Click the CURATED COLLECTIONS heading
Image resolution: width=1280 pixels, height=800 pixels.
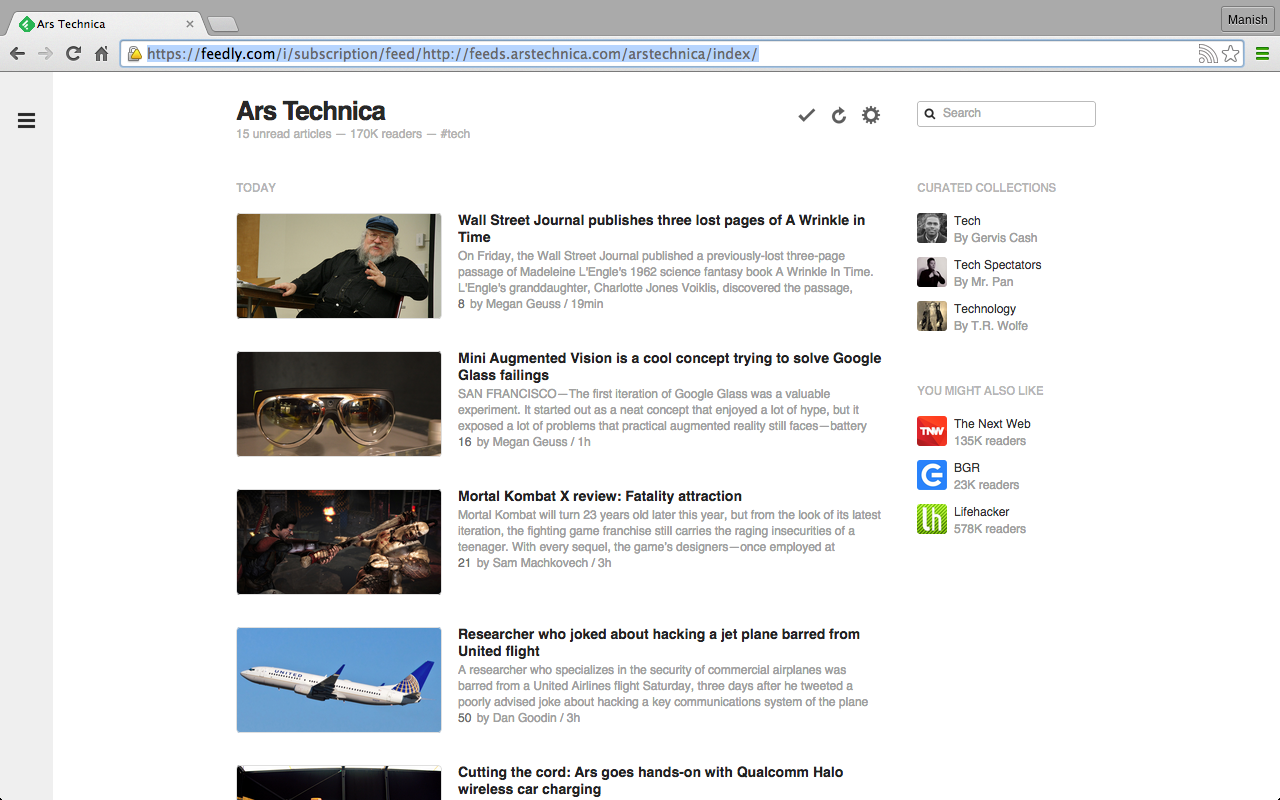986,188
